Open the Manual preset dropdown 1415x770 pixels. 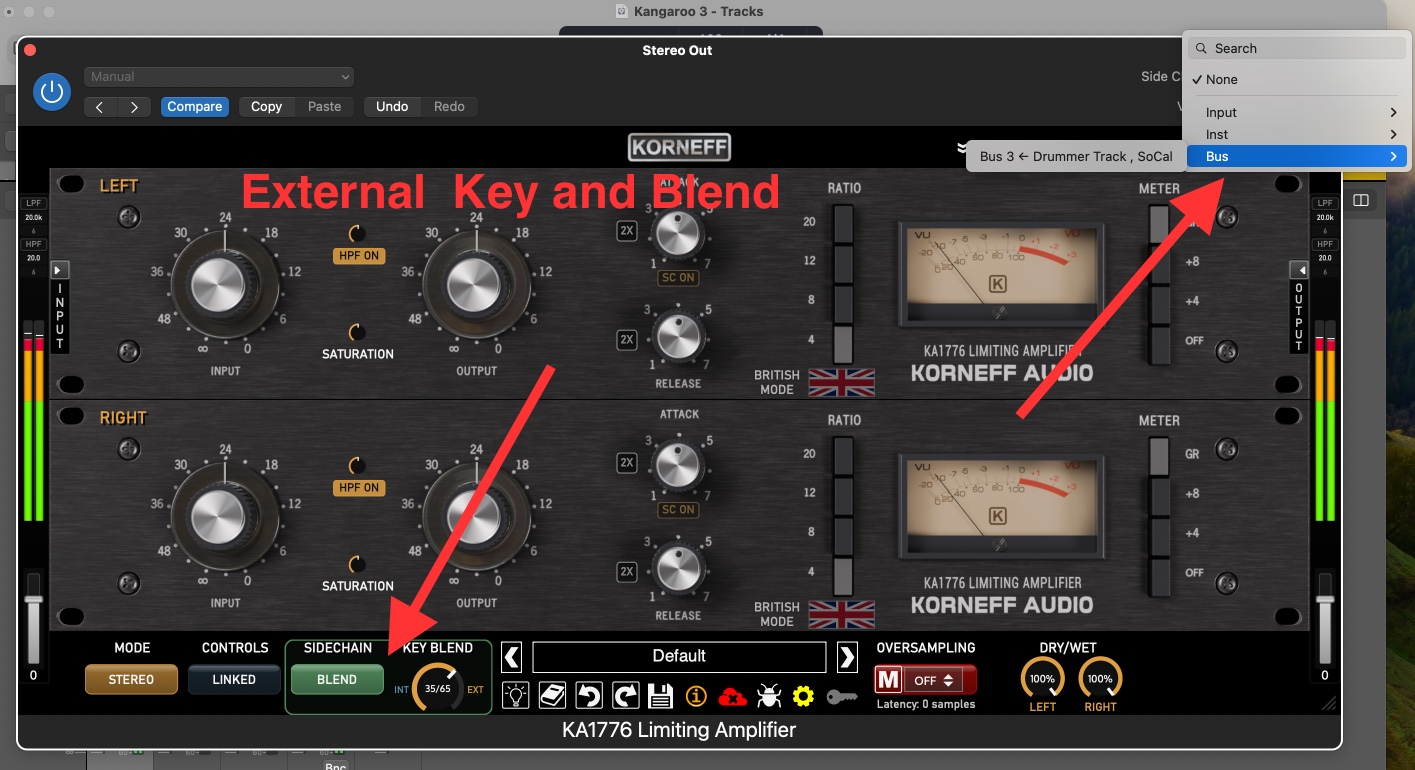(220, 77)
